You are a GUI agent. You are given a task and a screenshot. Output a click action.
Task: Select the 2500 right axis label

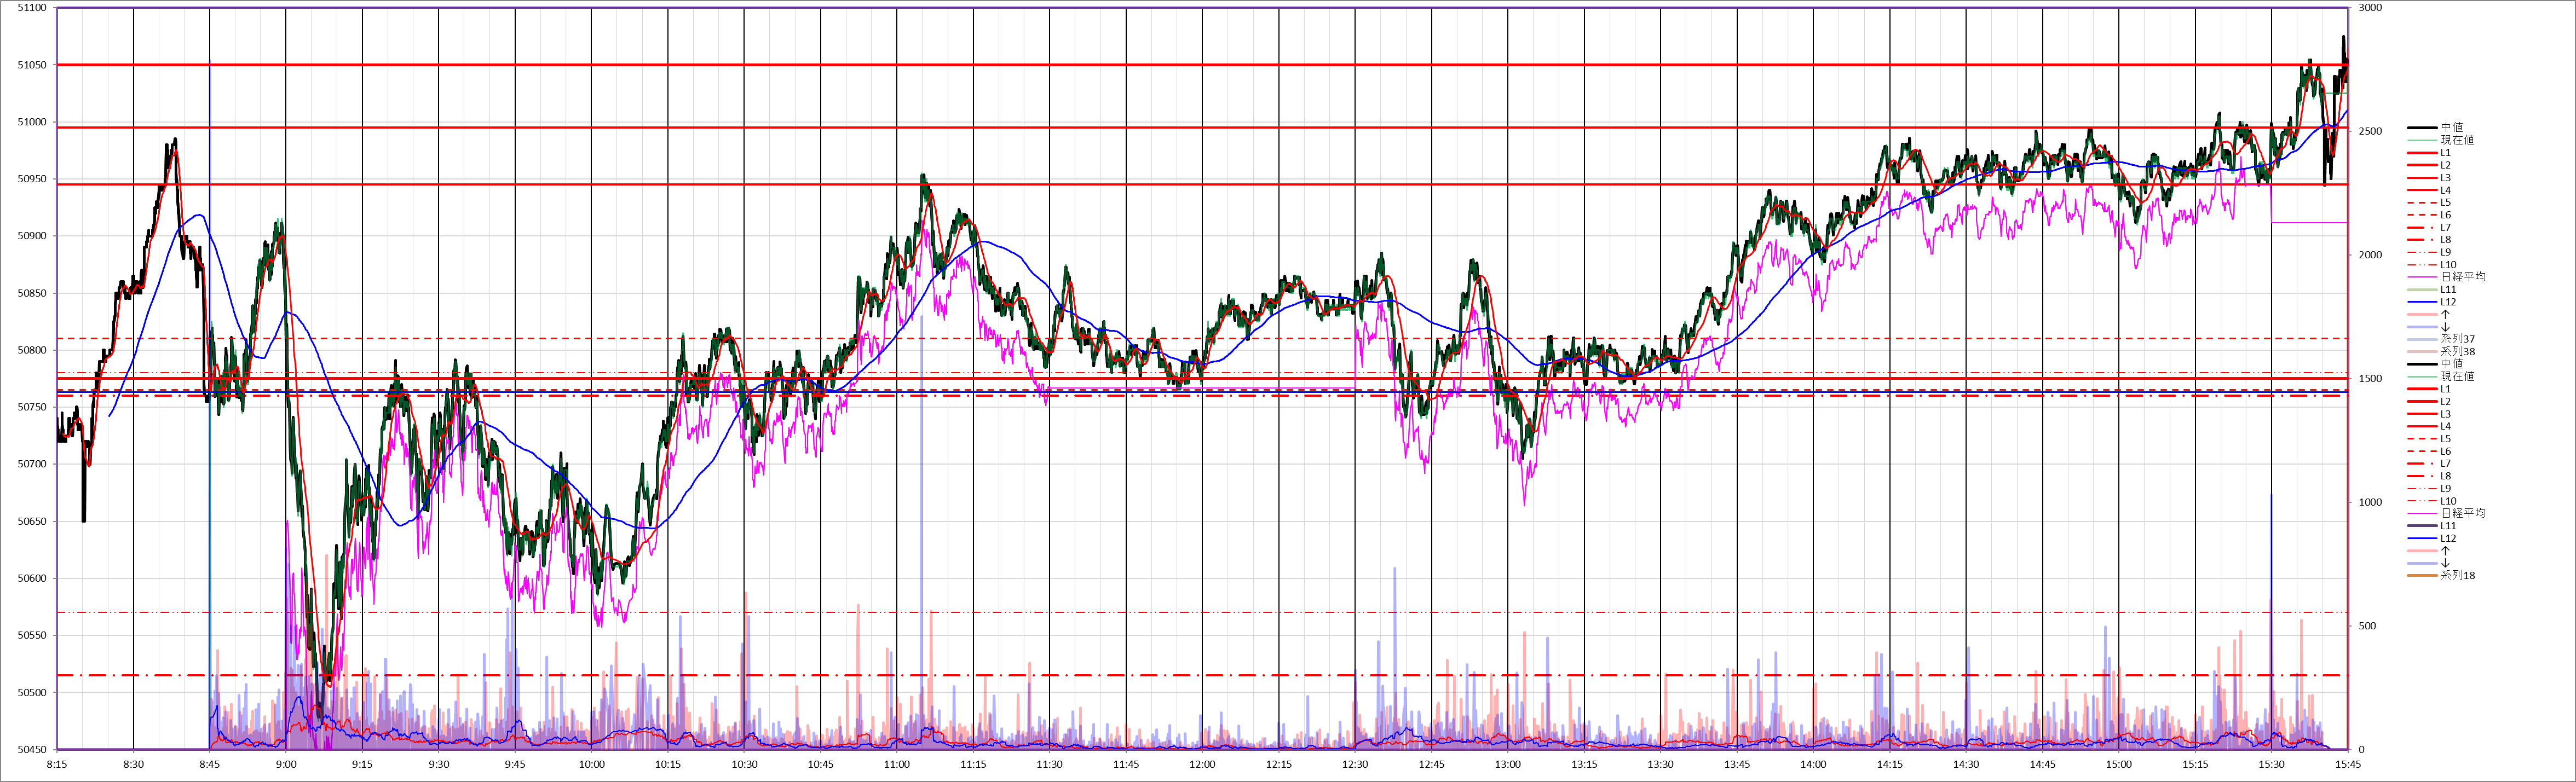click(2370, 131)
